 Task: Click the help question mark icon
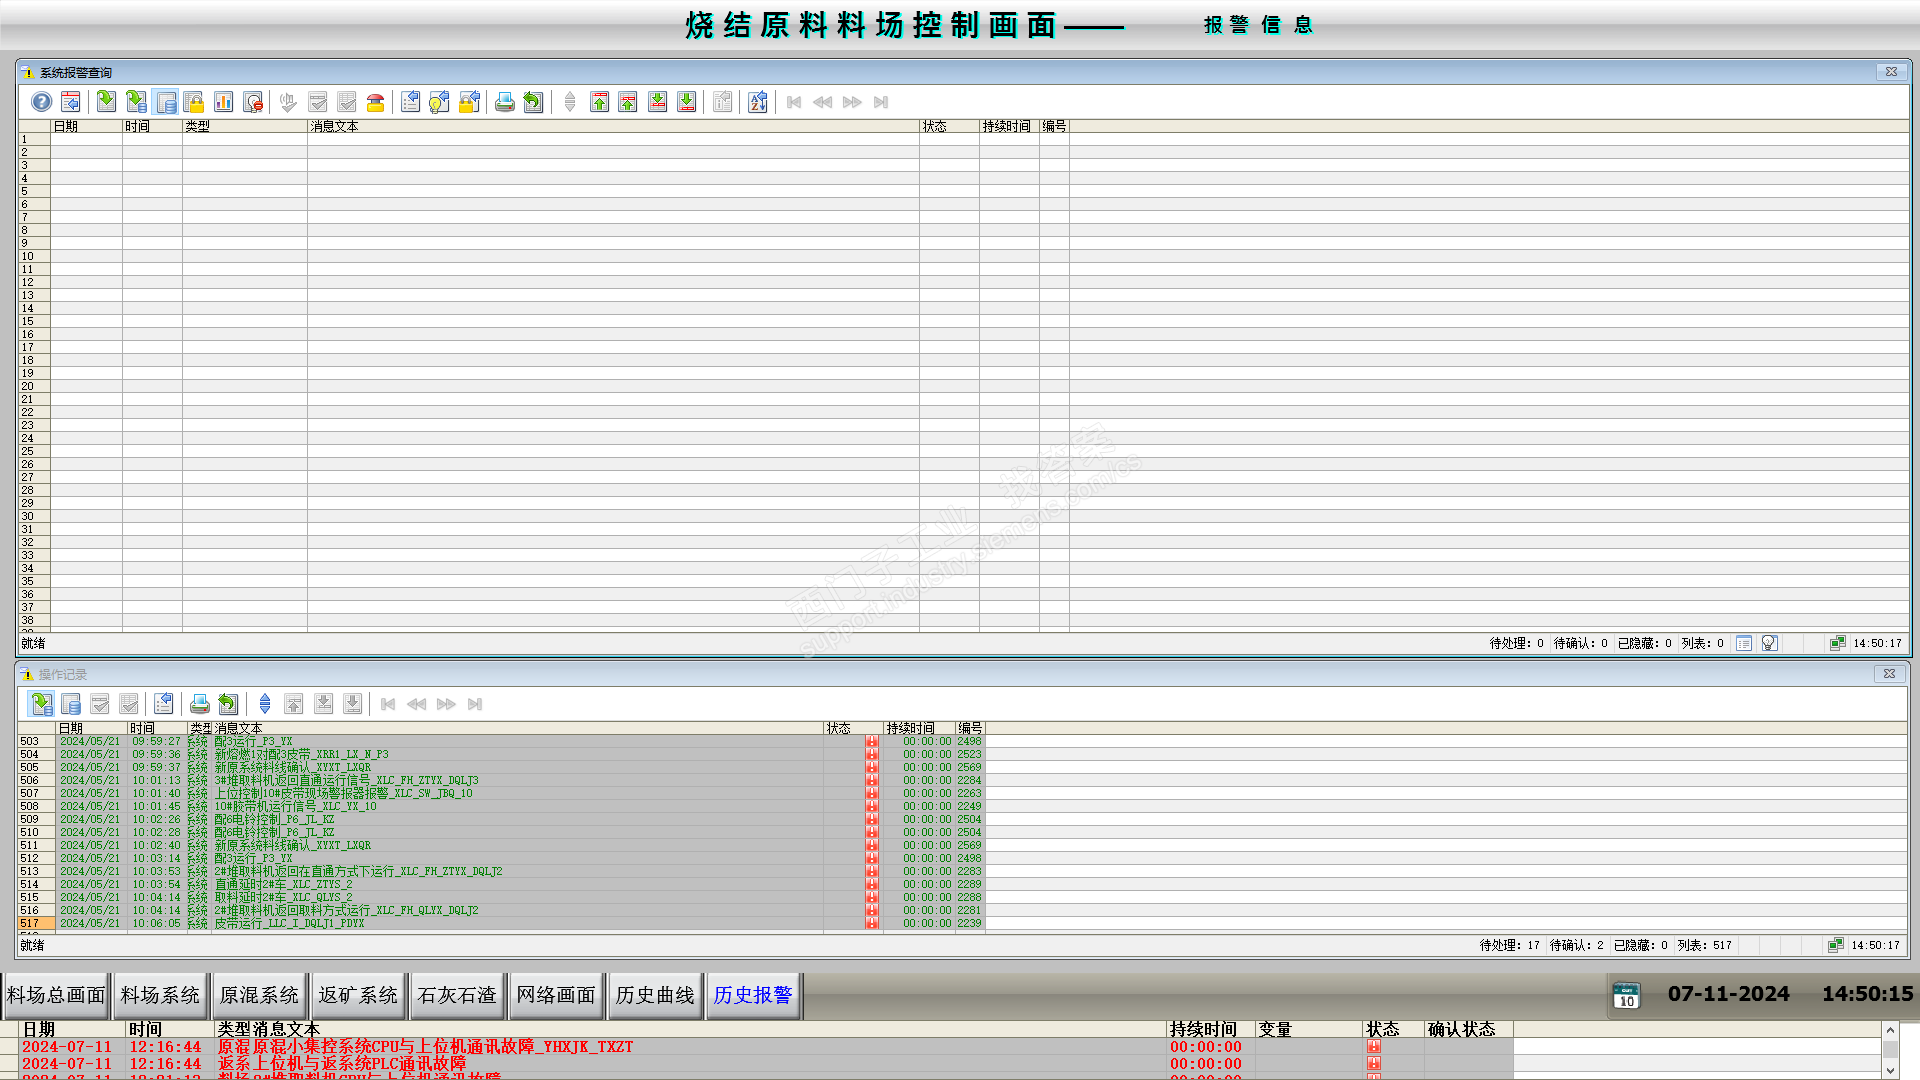[41, 102]
